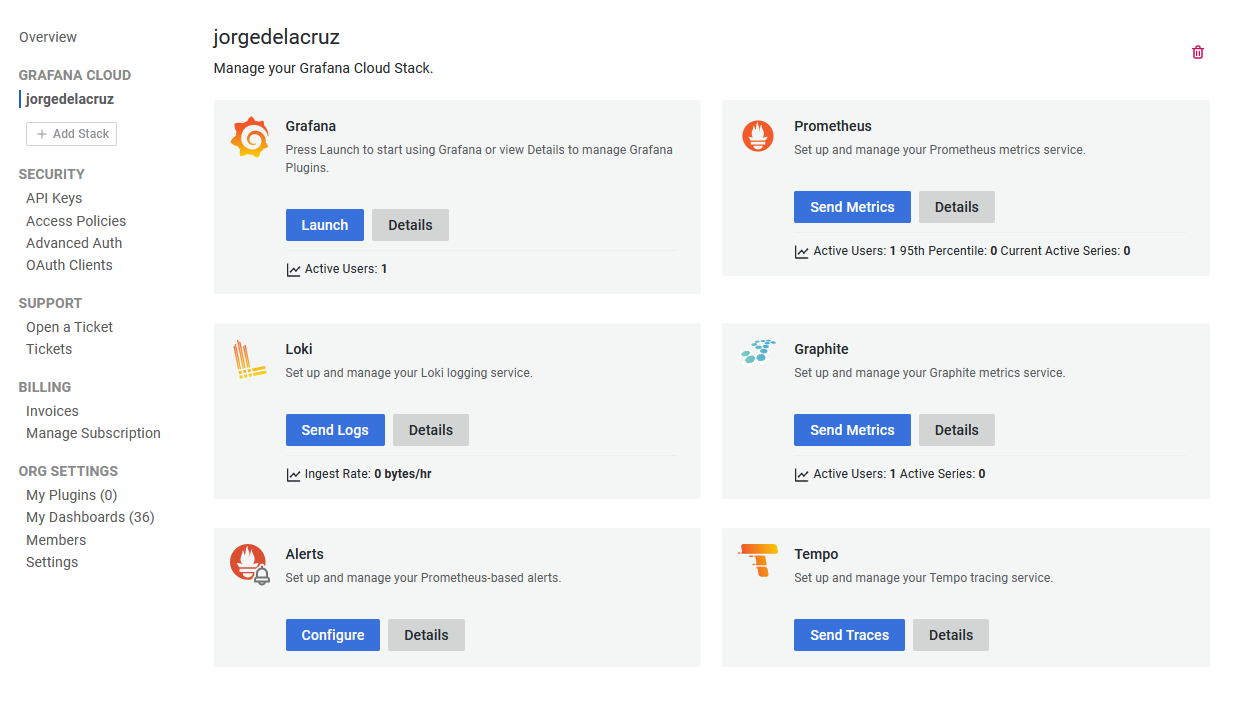Open My Dashboards (36)
The image size is (1234, 720).
[90, 517]
